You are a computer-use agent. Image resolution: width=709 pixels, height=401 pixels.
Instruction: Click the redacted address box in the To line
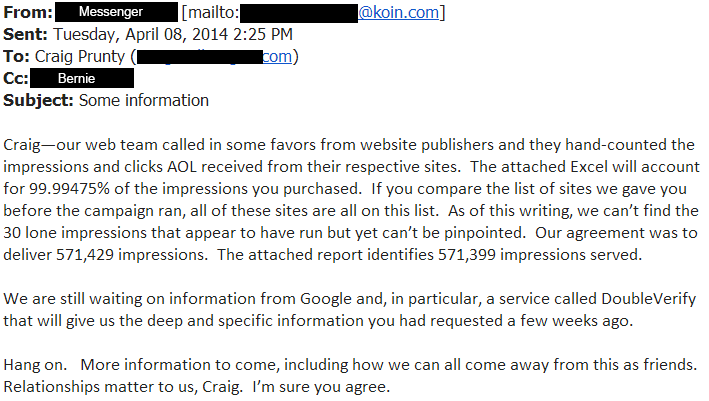pyautogui.click(x=199, y=57)
